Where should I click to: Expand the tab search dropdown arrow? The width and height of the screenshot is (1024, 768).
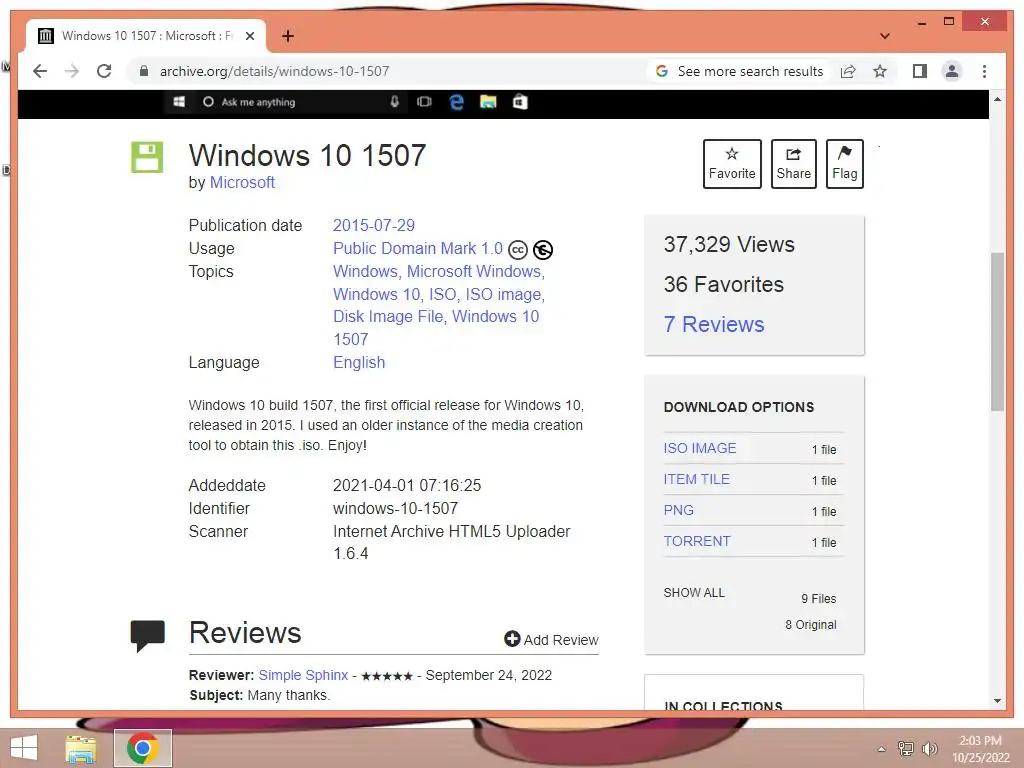884,36
